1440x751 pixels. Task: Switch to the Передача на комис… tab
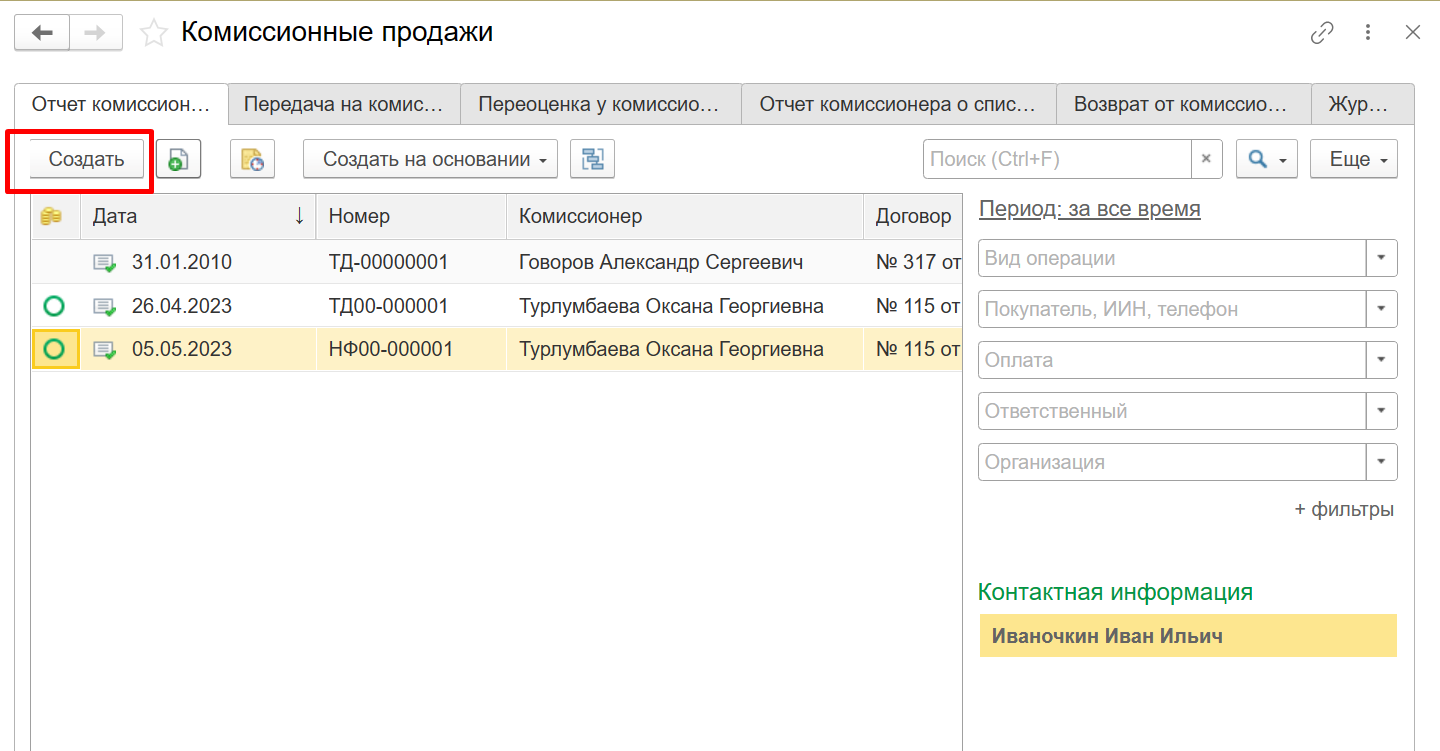click(343, 104)
